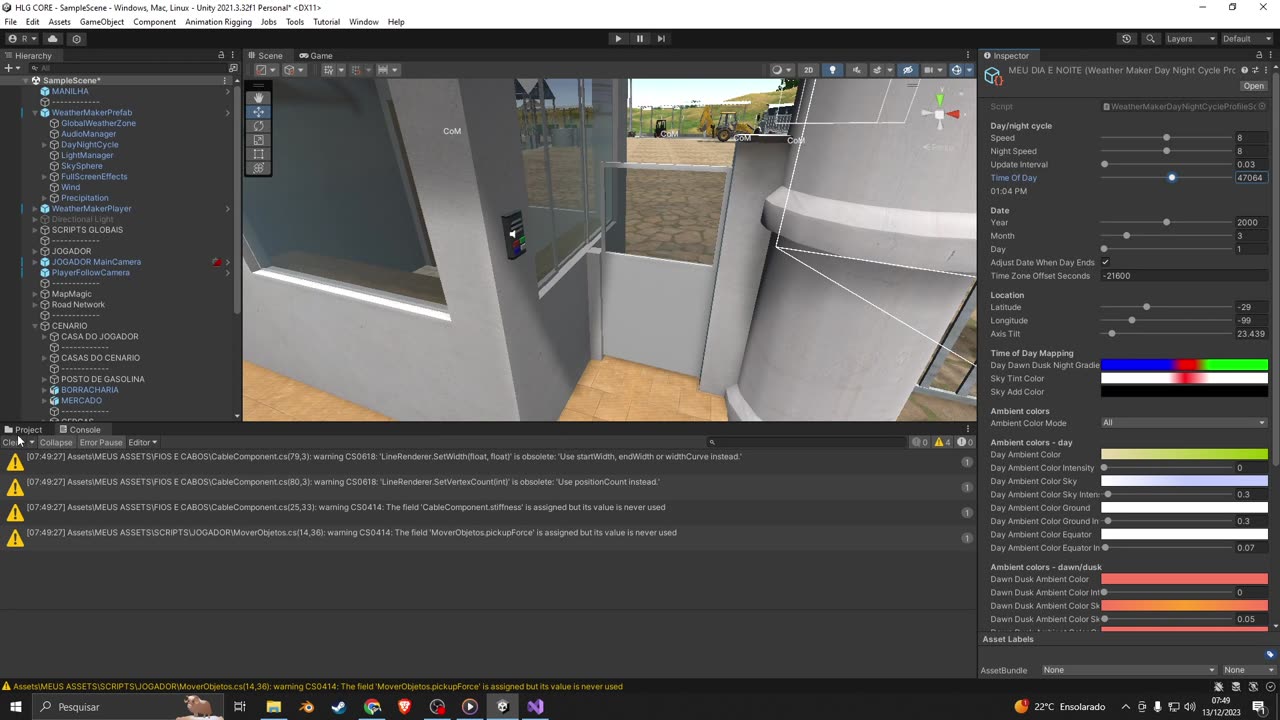
Task: Switch to the Game tab
Action: tap(315, 56)
